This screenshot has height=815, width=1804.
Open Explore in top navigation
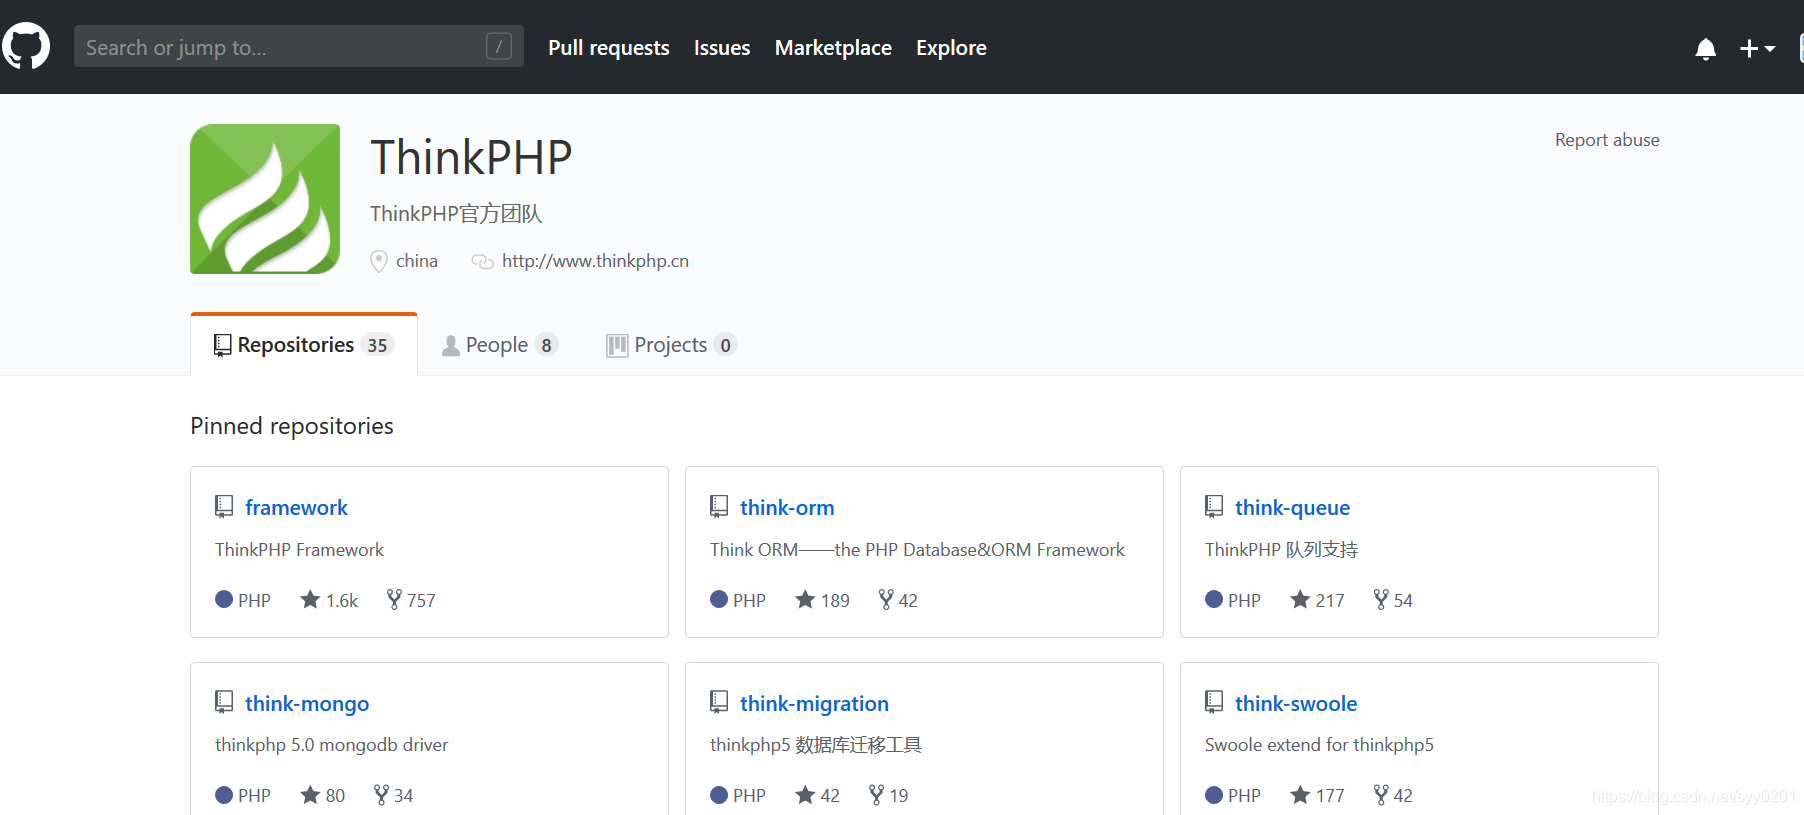tap(951, 48)
